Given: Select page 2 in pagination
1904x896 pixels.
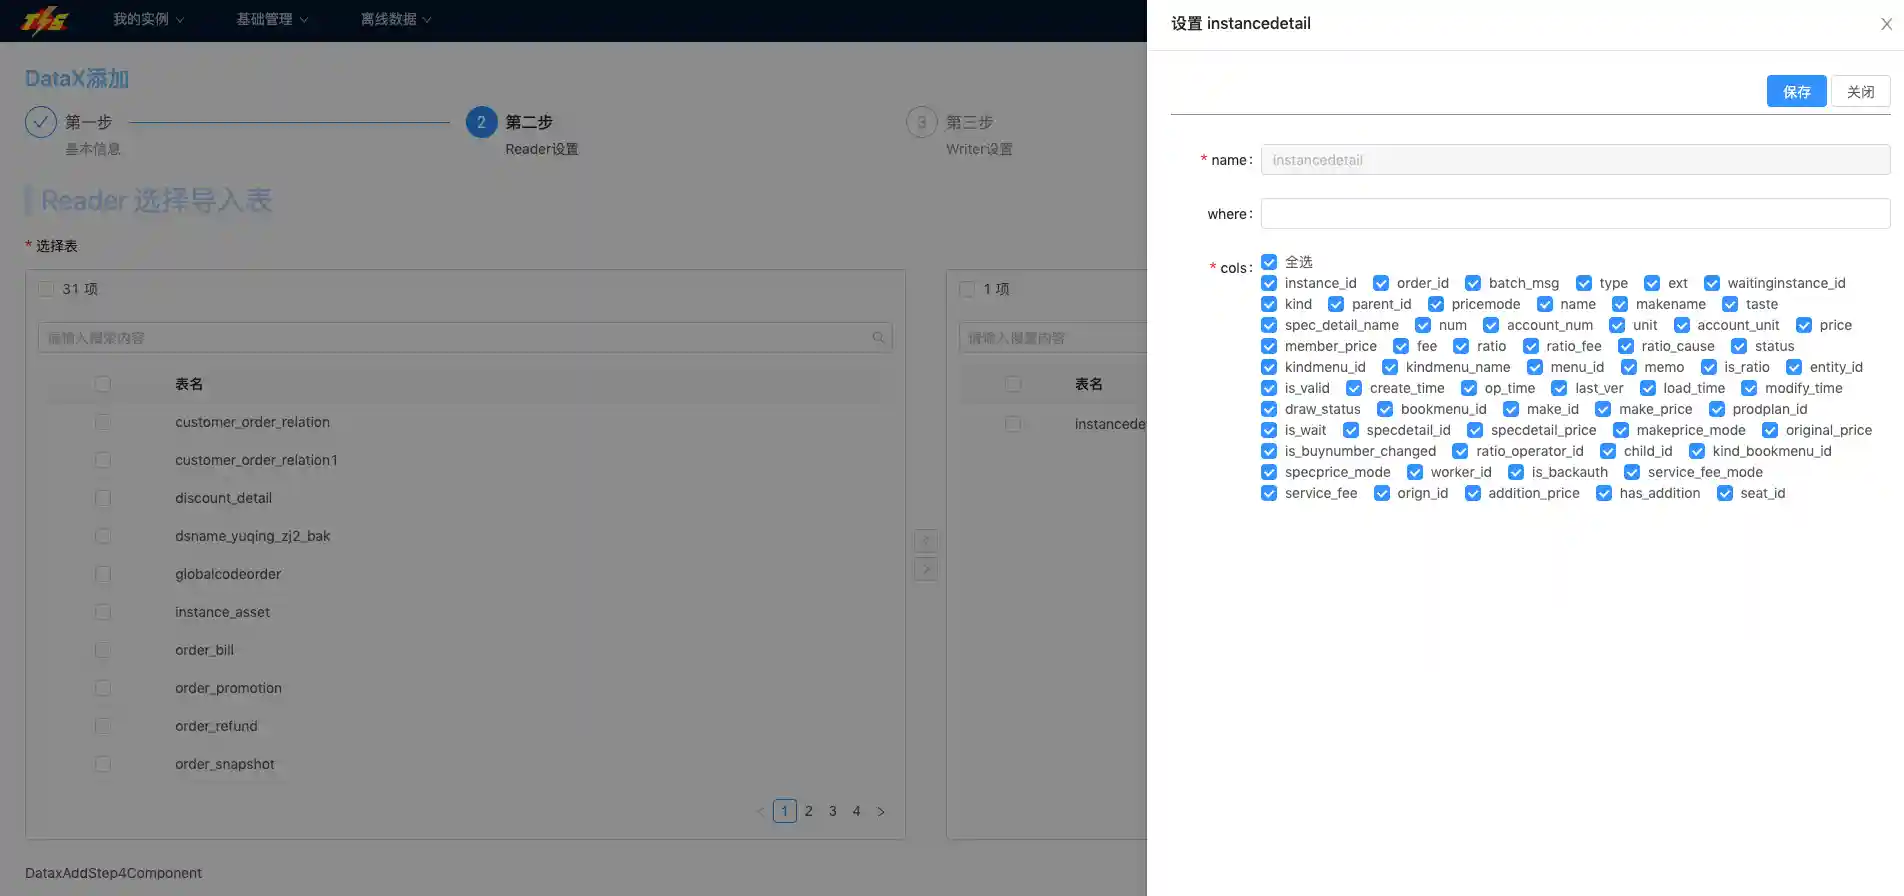Looking at the screenshot, I should click(808, 811).
